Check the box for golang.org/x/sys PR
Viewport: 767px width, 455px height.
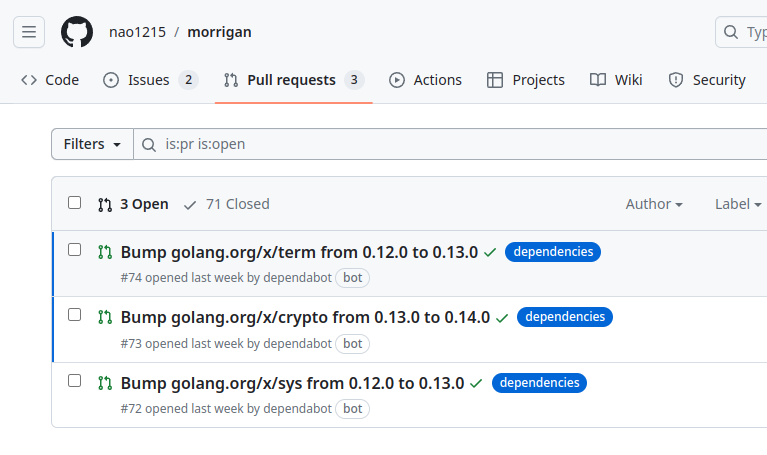click(x=74, y=381)
